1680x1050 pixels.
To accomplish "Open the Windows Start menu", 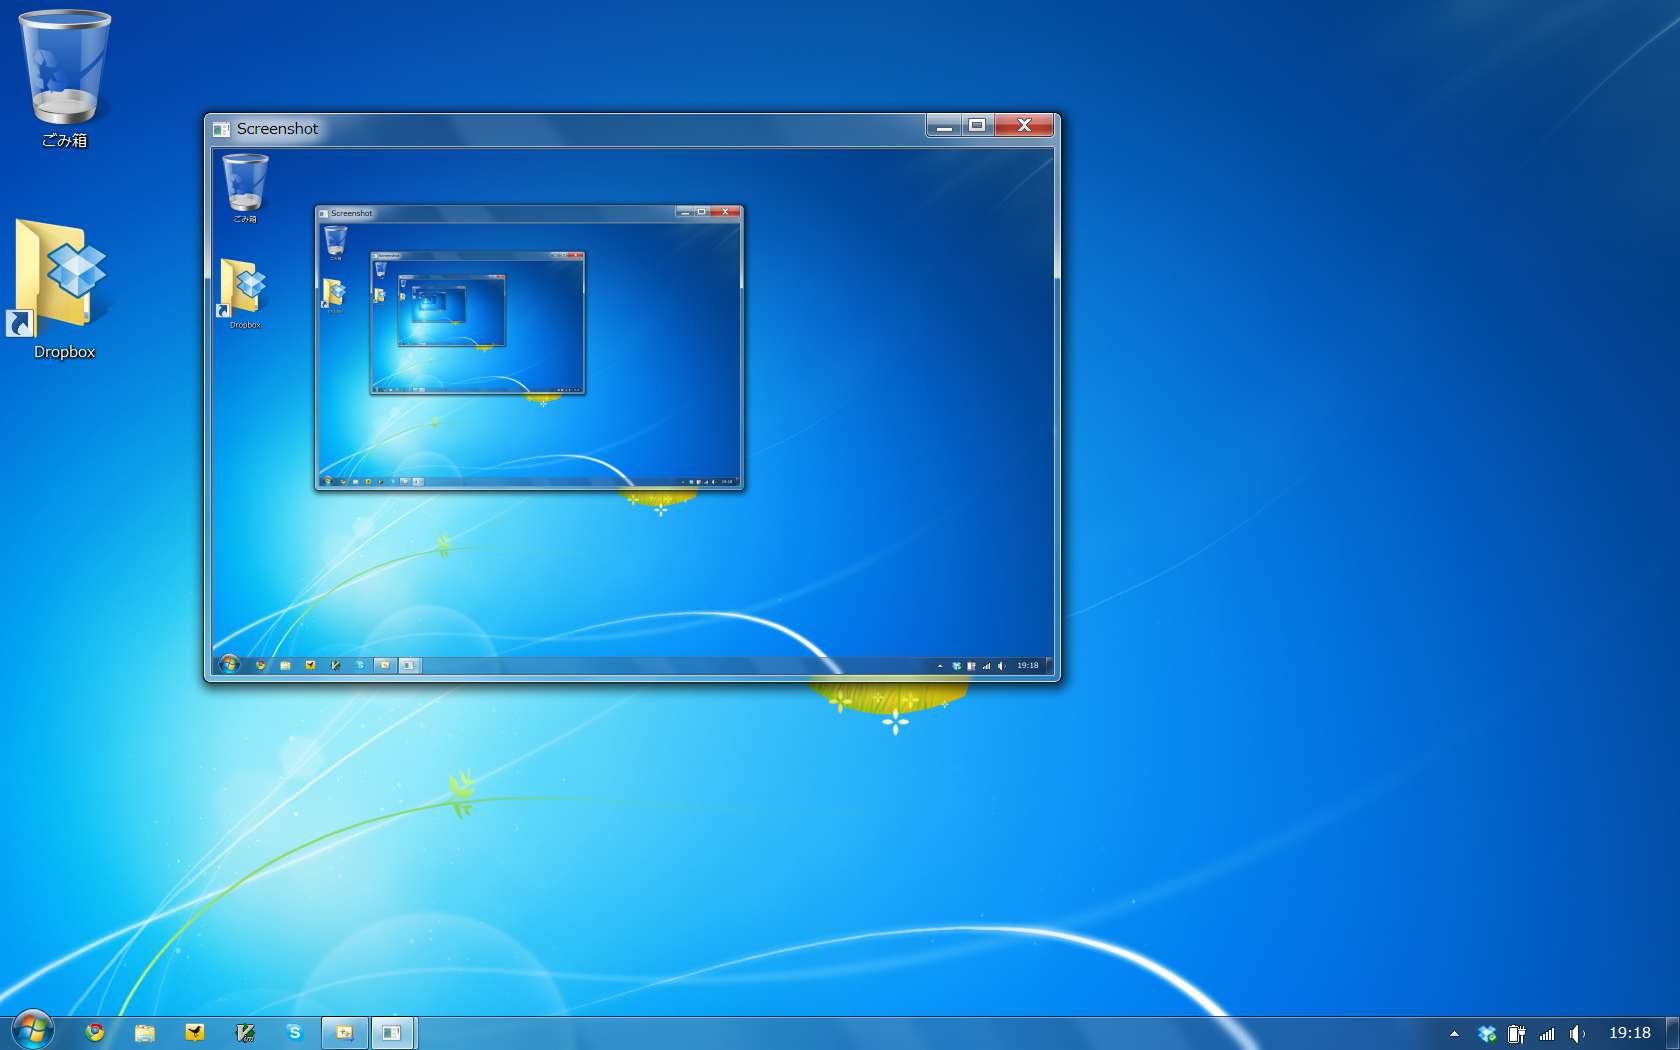I will (32, 1030).
